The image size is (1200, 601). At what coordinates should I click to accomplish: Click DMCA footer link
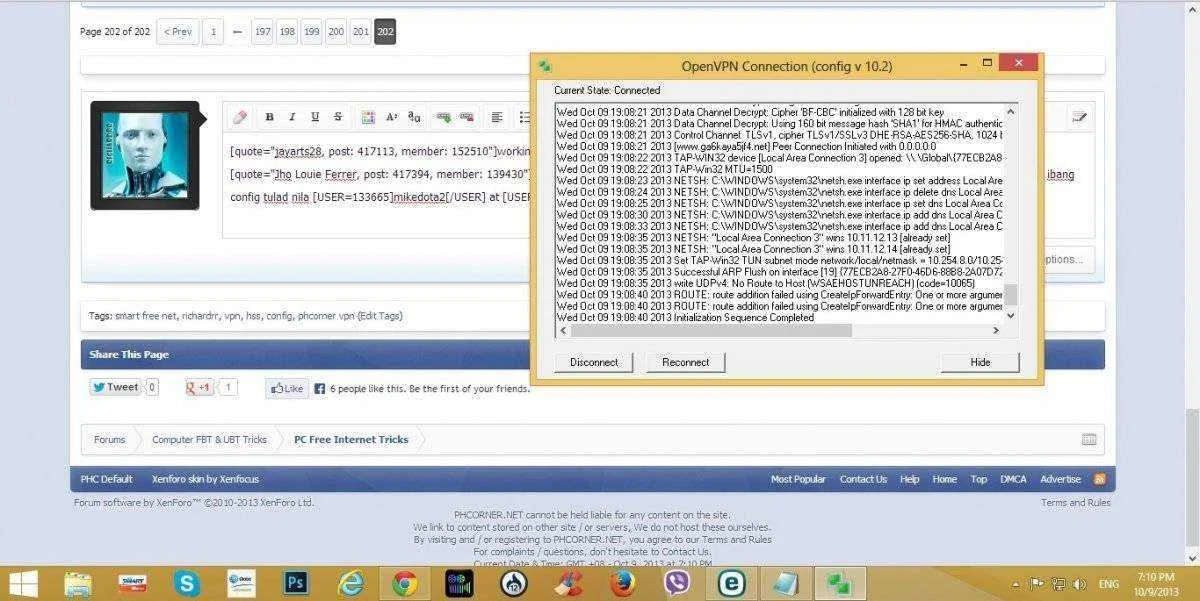point(1013,479)
